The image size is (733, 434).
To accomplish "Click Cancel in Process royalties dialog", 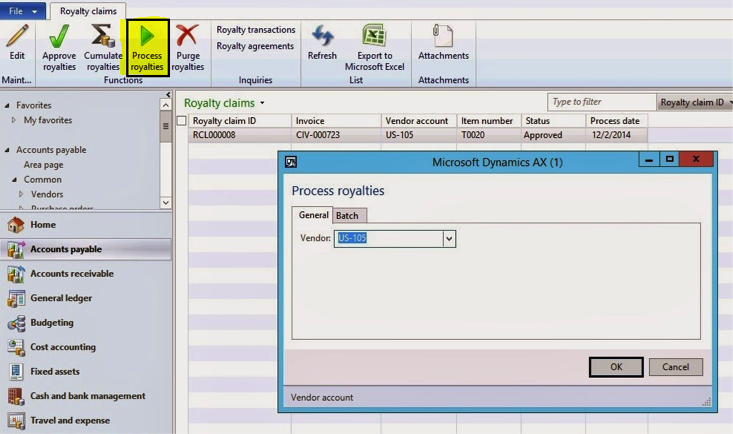I will click(x=676, y=367).
